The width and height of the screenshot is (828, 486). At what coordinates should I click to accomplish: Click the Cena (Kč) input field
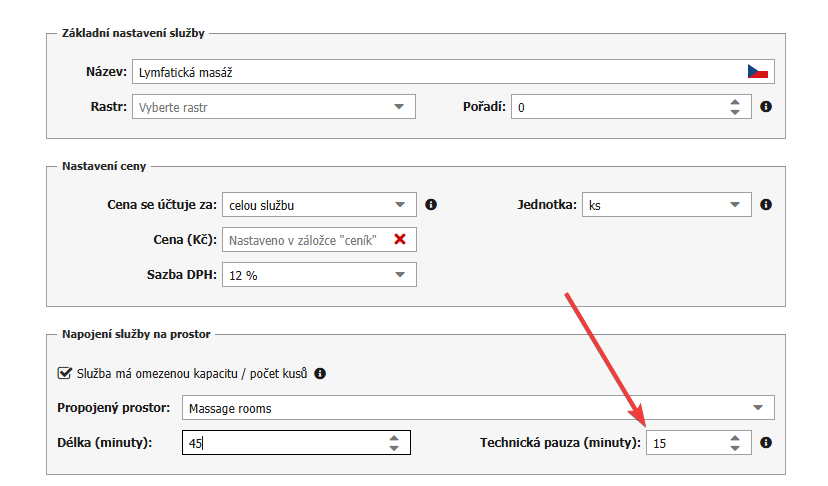305,240
